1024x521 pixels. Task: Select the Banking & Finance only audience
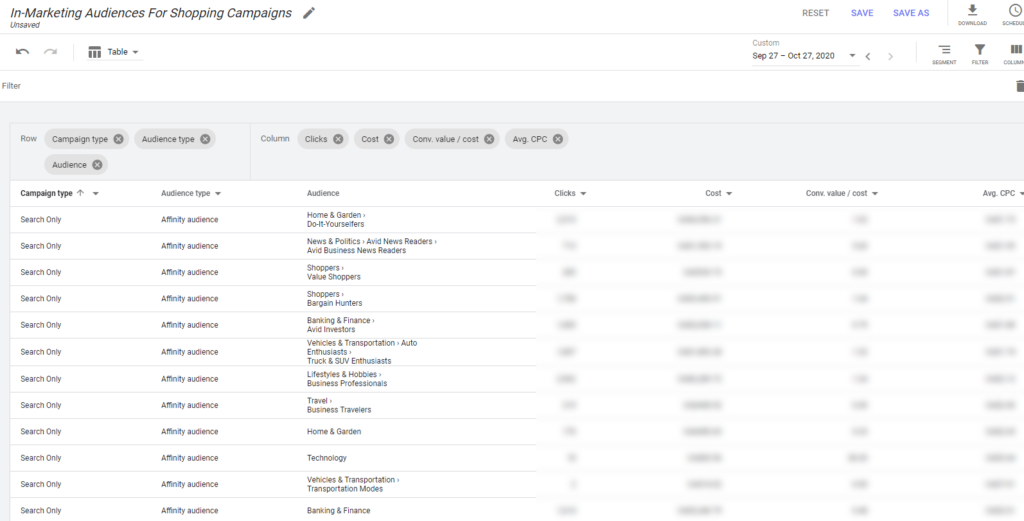click(338, 511)
